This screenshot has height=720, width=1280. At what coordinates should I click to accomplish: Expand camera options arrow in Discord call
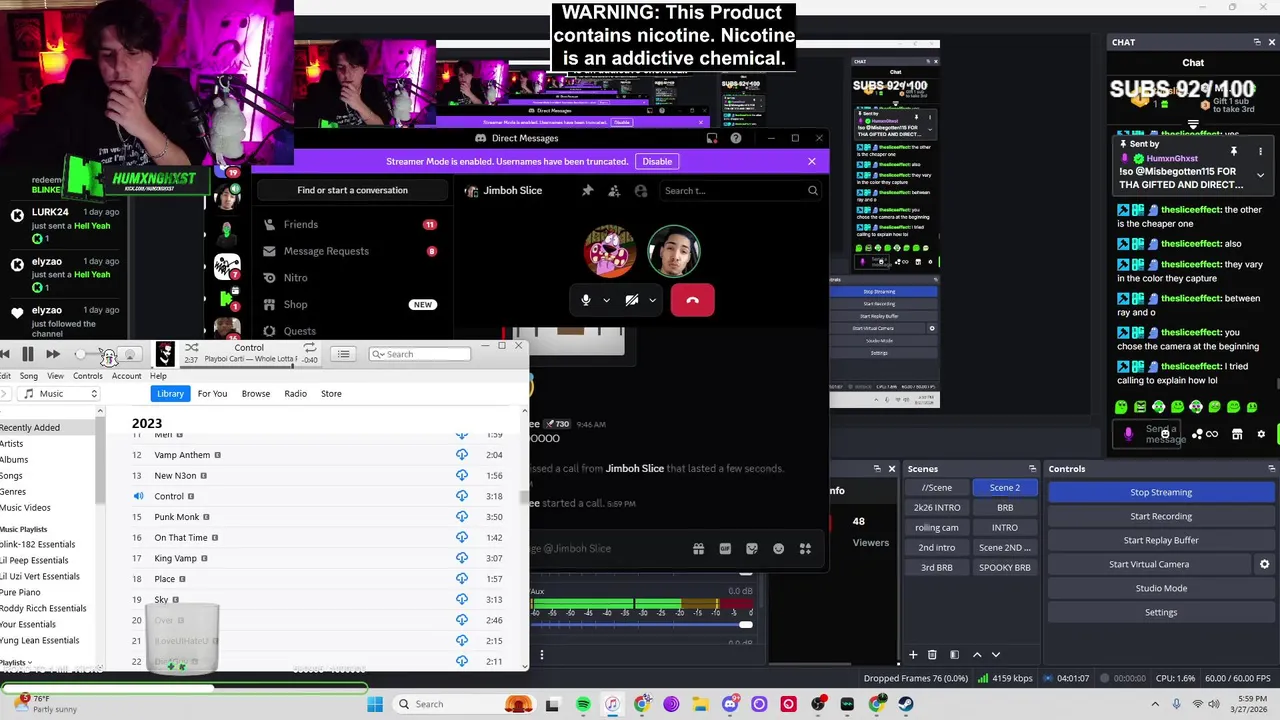tap(652, 300)
